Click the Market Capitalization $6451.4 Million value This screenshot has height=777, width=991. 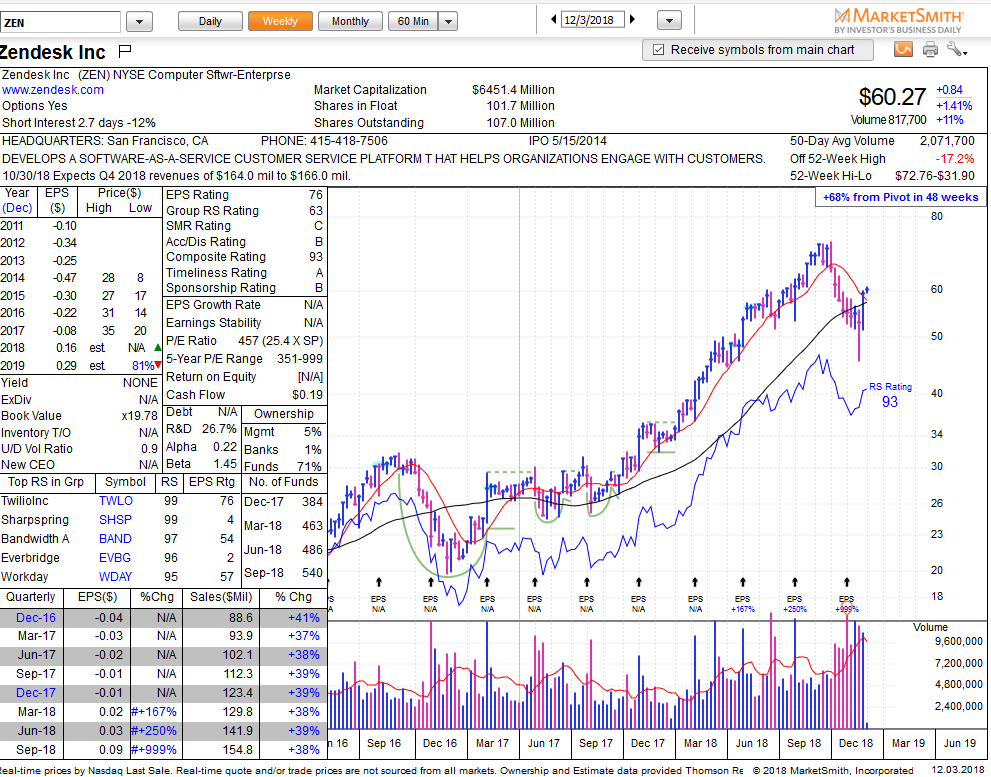click(x=513, y=90)
